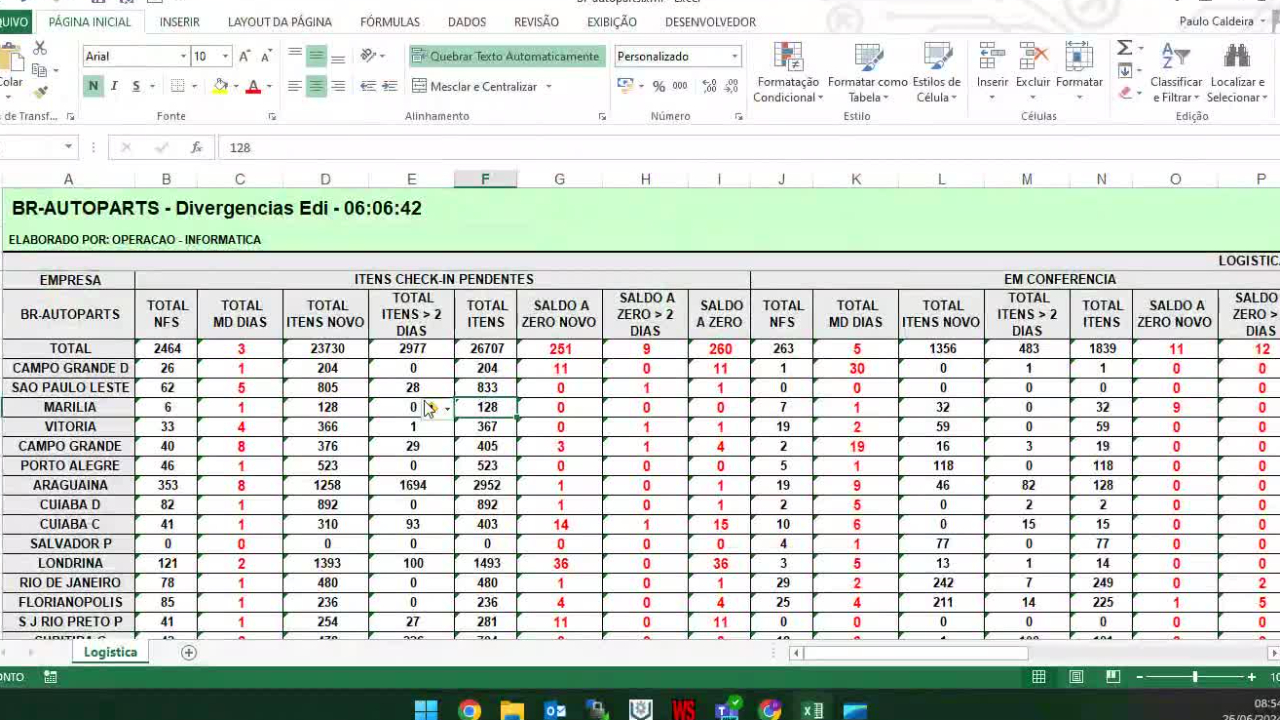This screenshot has width=1280, height=720.
Task: Increase indent
Action: coord(389,87)
